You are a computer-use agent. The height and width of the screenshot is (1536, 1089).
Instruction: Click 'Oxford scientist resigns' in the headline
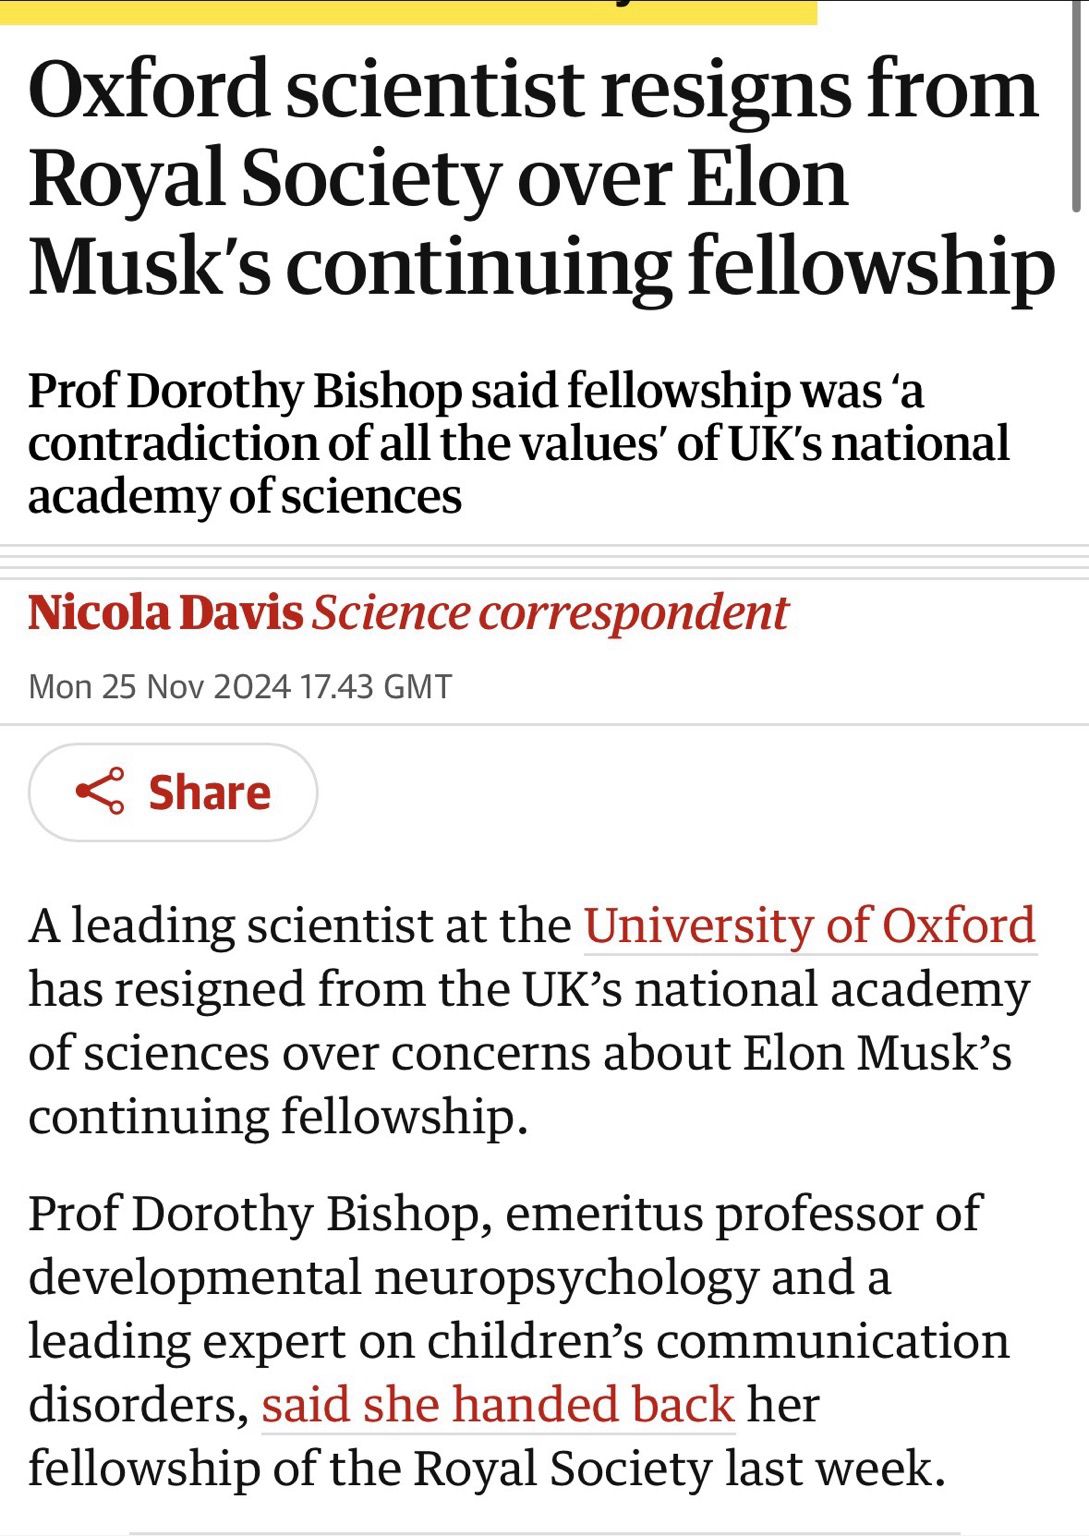(340, 90)
